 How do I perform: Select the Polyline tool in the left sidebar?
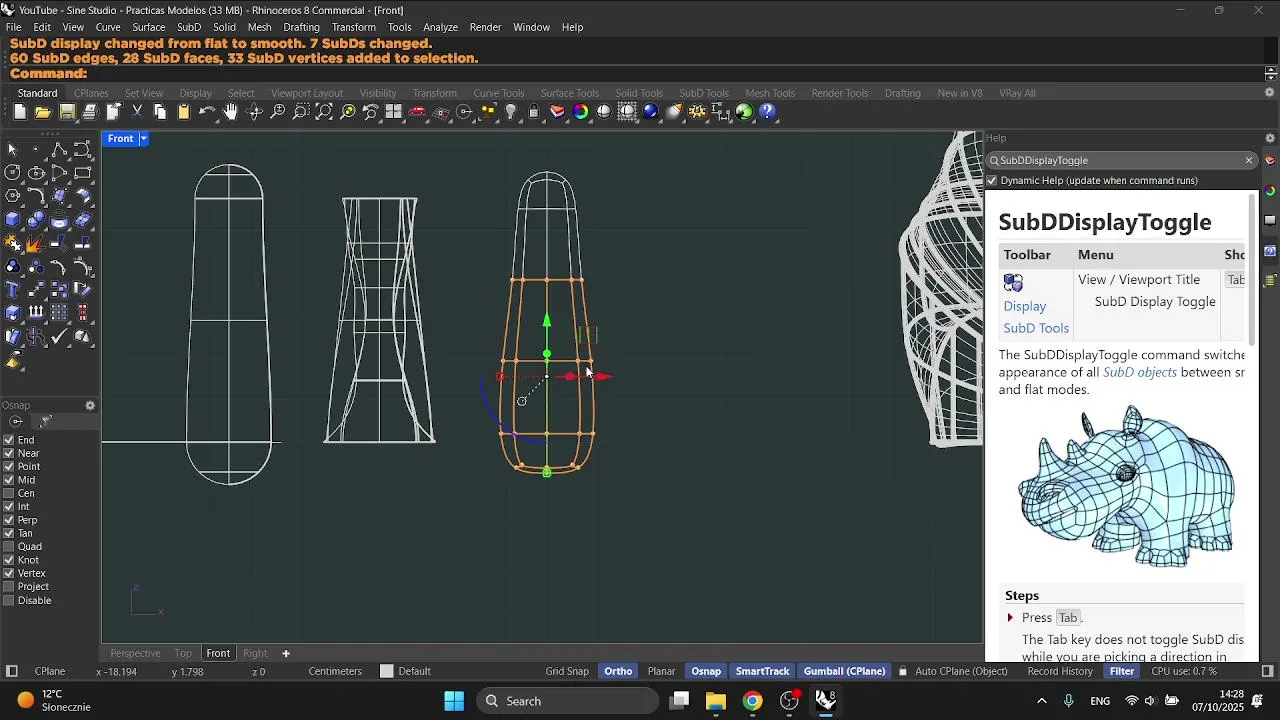click(x=59, y=149)
